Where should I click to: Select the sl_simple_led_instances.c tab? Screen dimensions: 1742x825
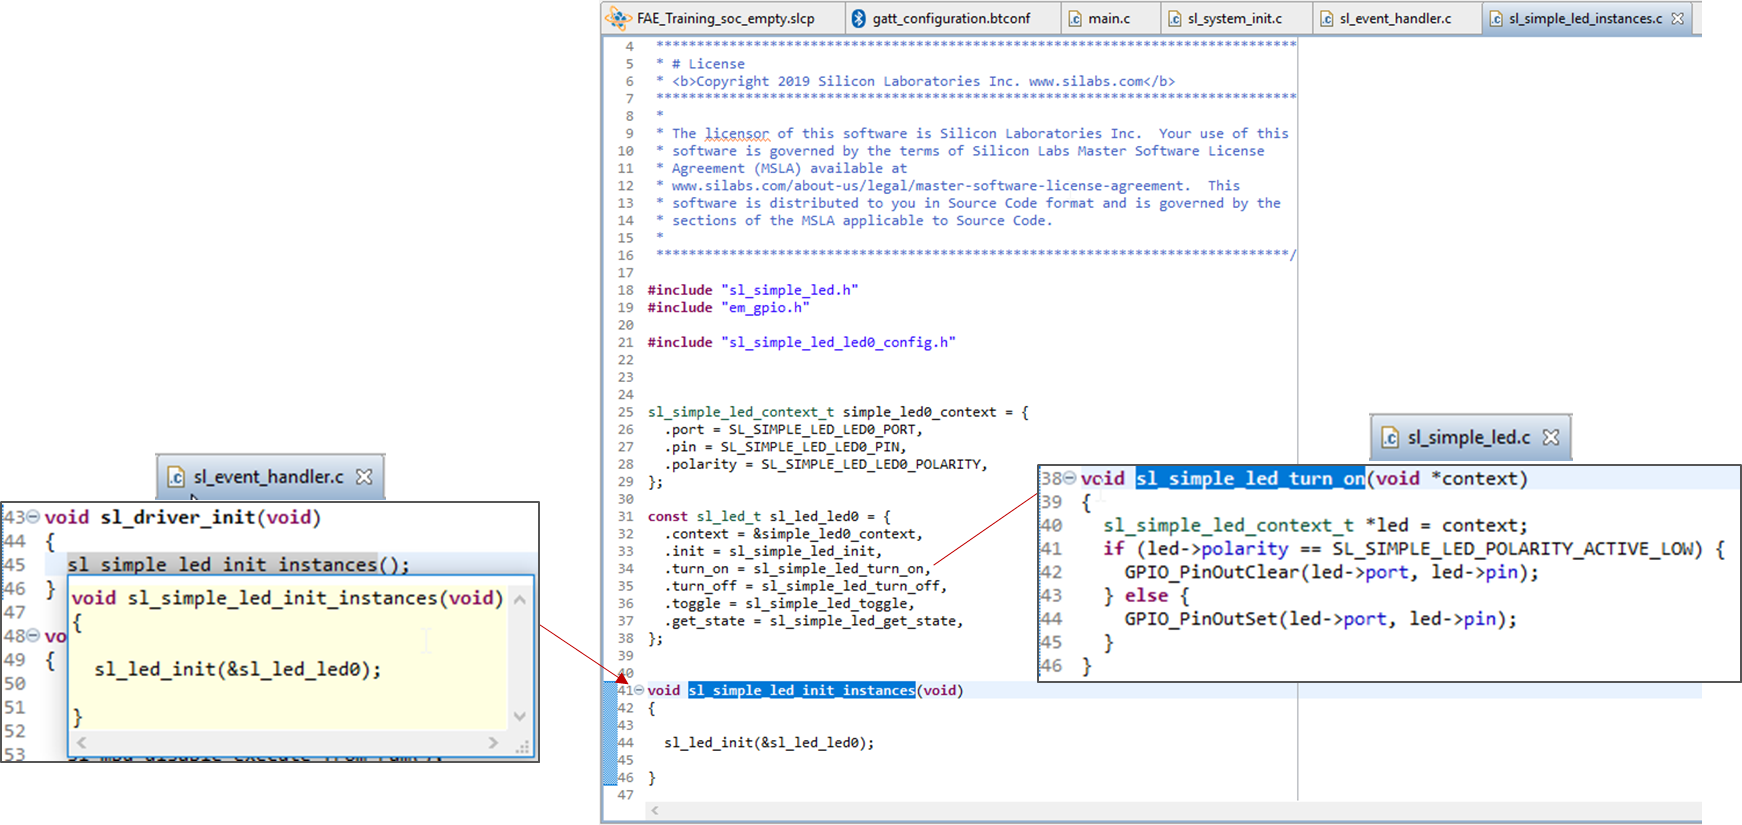click(1585, 18)
